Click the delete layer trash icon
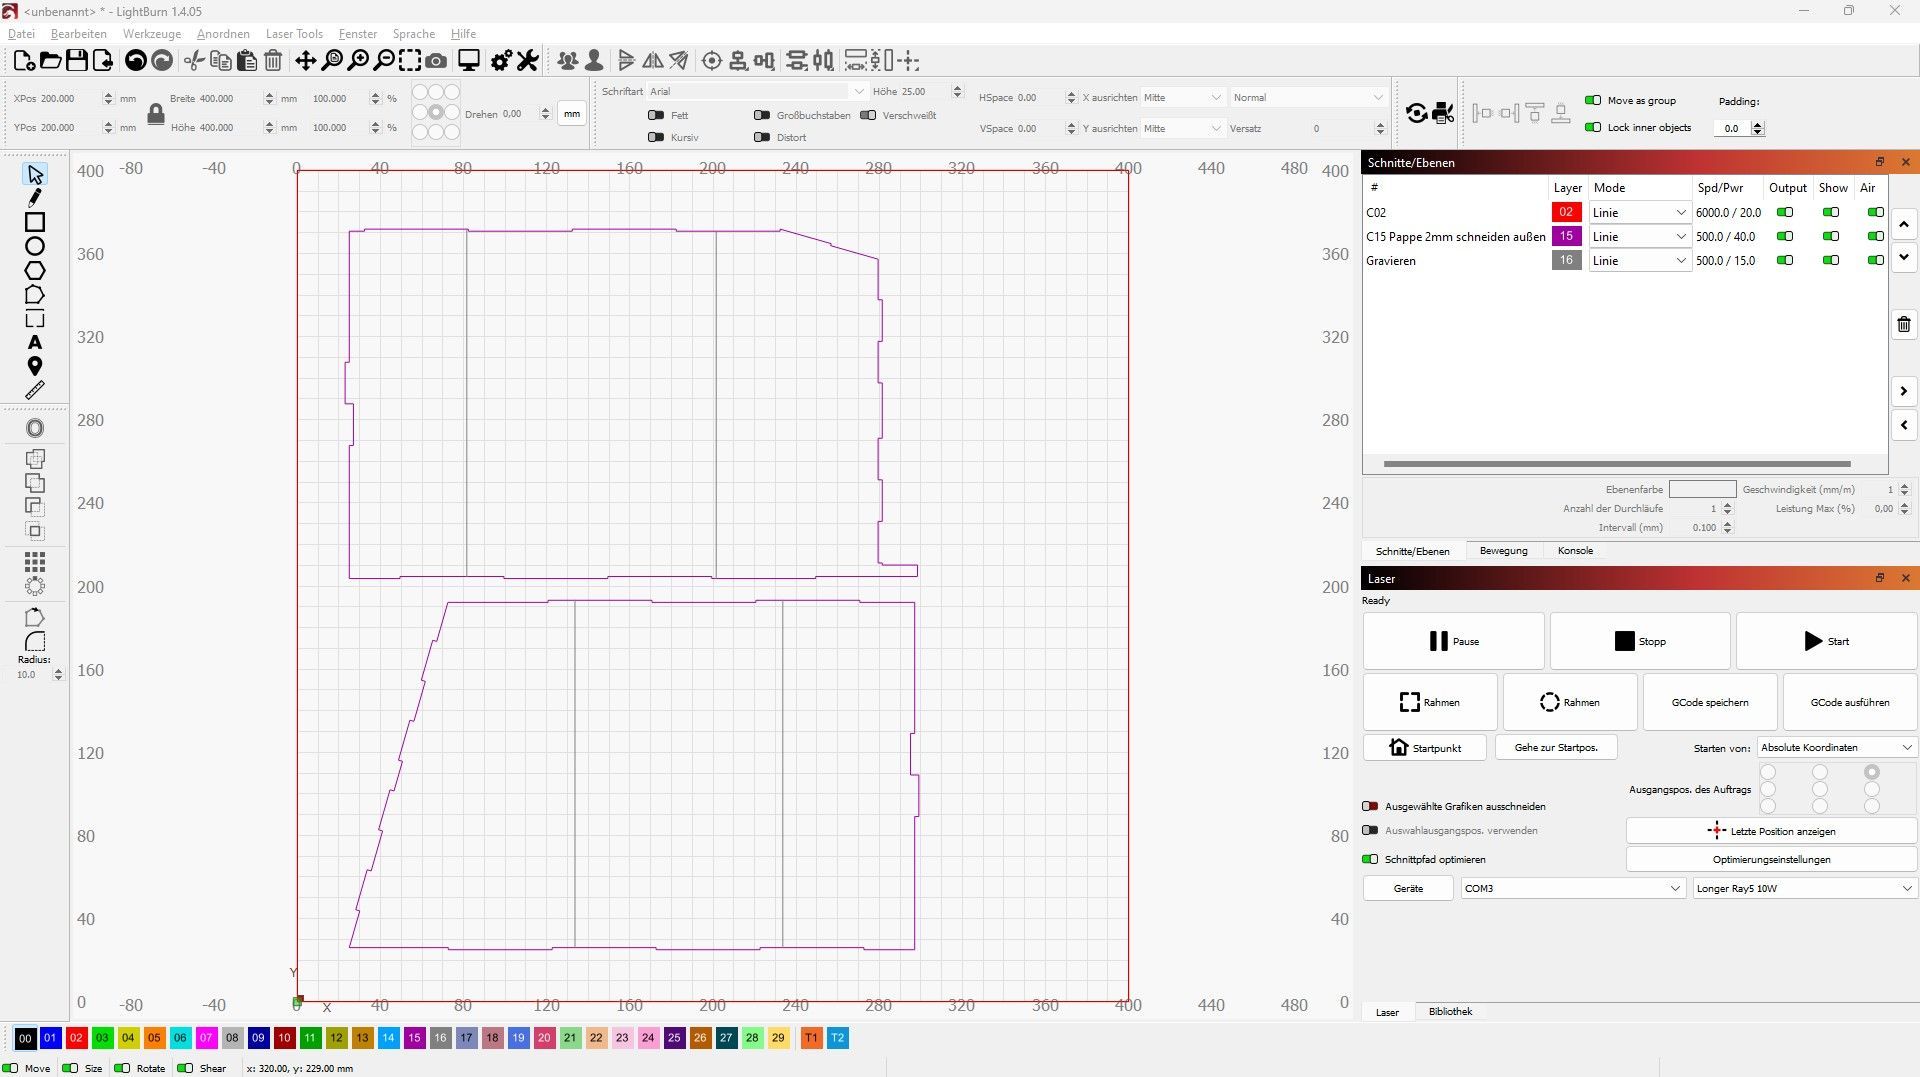Screen dimensions: 1920x1077 [x=1903, y=324]
